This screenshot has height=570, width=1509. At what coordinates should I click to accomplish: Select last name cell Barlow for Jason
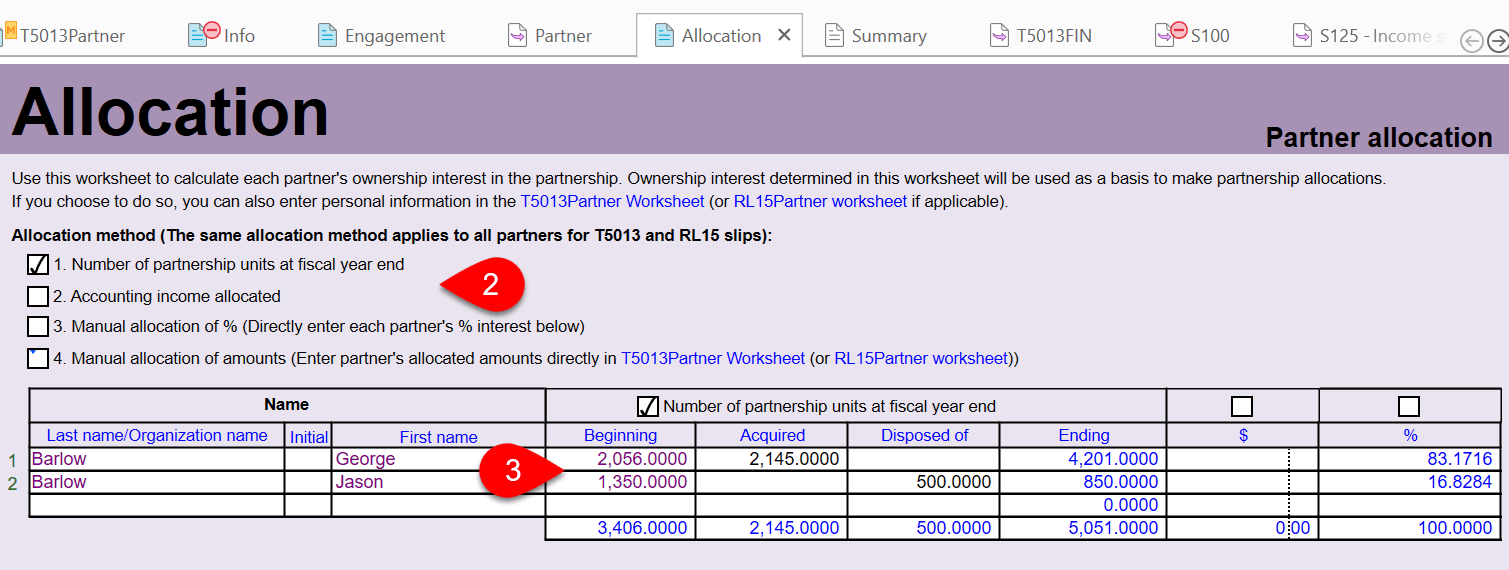click(x=157, y=482)
